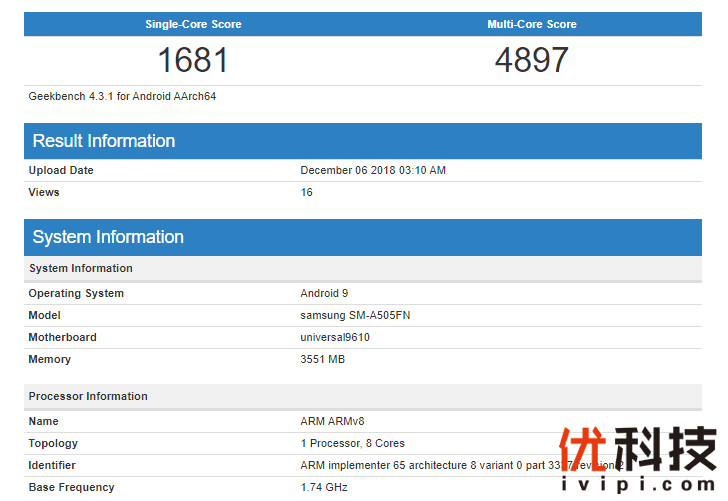Select the samsung SM-A505FN model value
Image resolution: width=728 pixels, height=501 pixels.
tap(355, 315)
